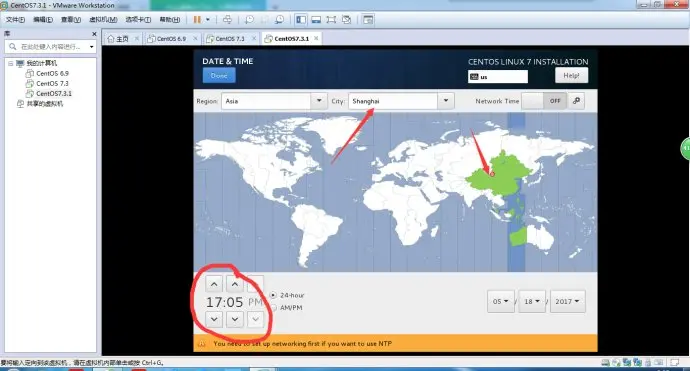
Task: Click the pause virtual machine toolbar icon
Action: (x=197, y=19)
